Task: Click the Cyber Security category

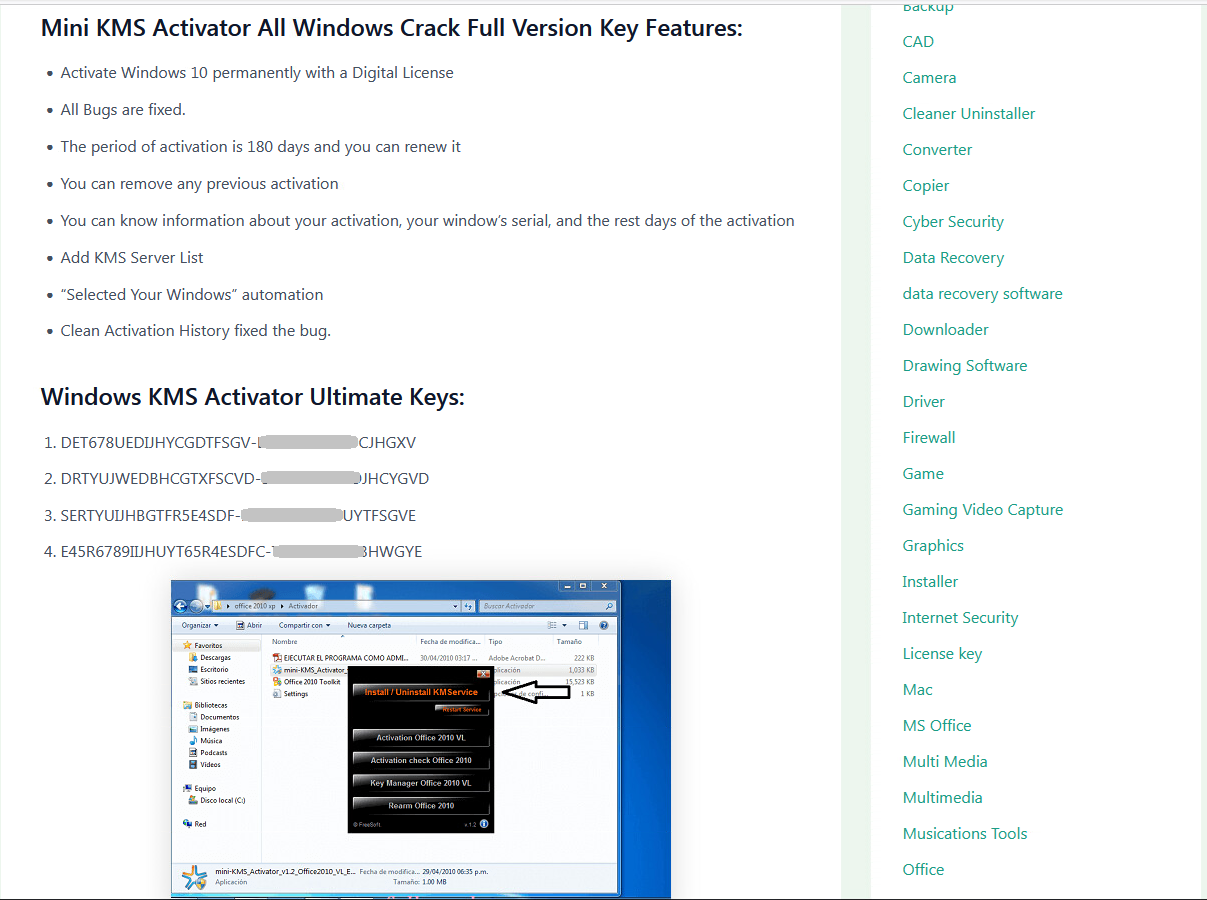Action: (x=952, y=222)
